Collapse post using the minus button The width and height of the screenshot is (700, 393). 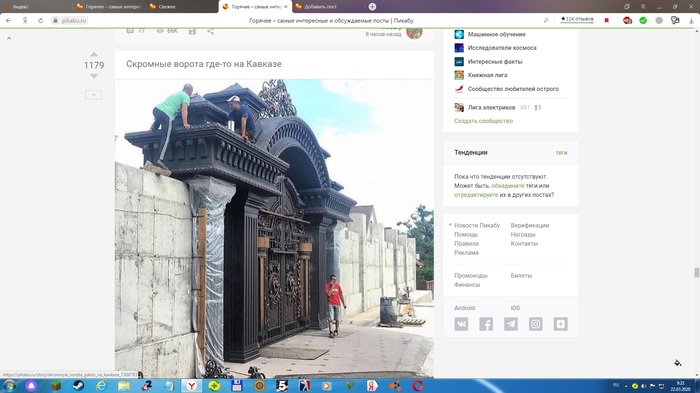(93, 95)
